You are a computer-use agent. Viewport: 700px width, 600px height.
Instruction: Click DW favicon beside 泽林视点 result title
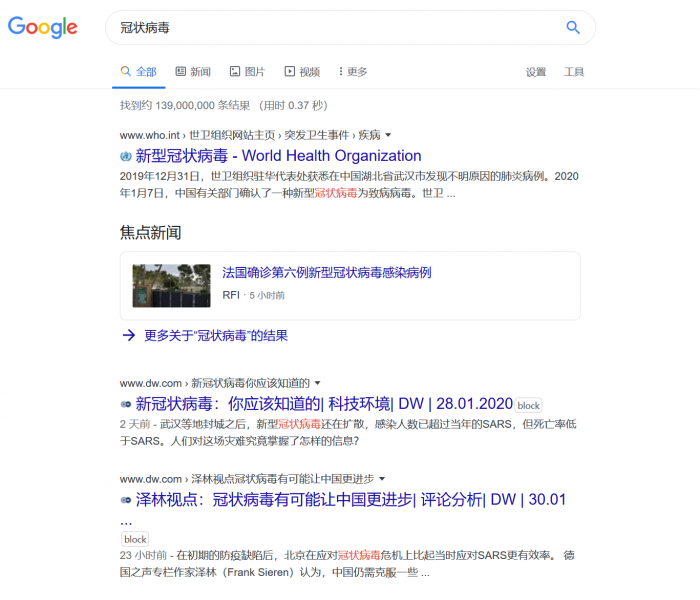pyautogui.click(x=126, y=500)
